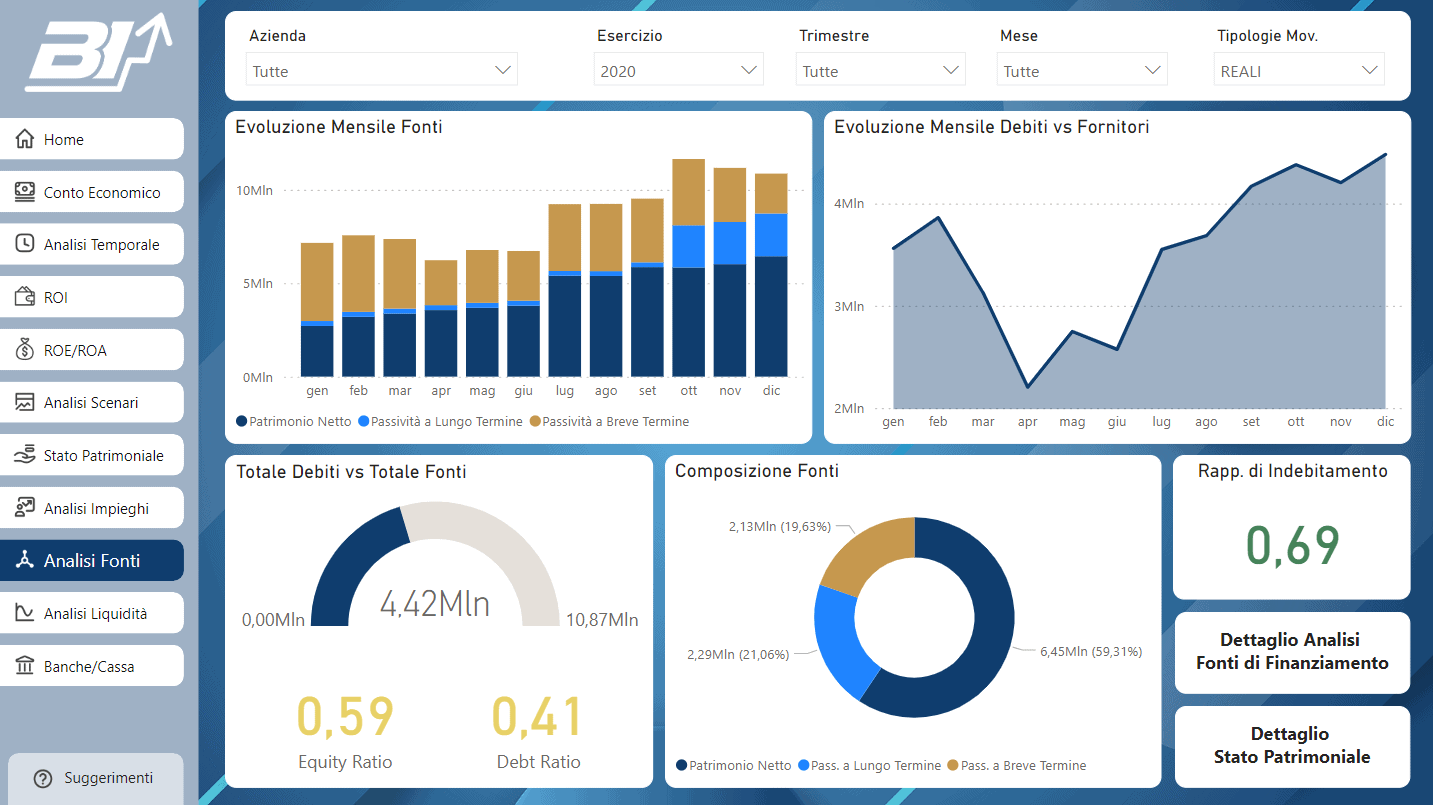Click the Composizione Fonti title
Image resolution: width=1433 pixels, height=805 pixels.
(757, 471)
